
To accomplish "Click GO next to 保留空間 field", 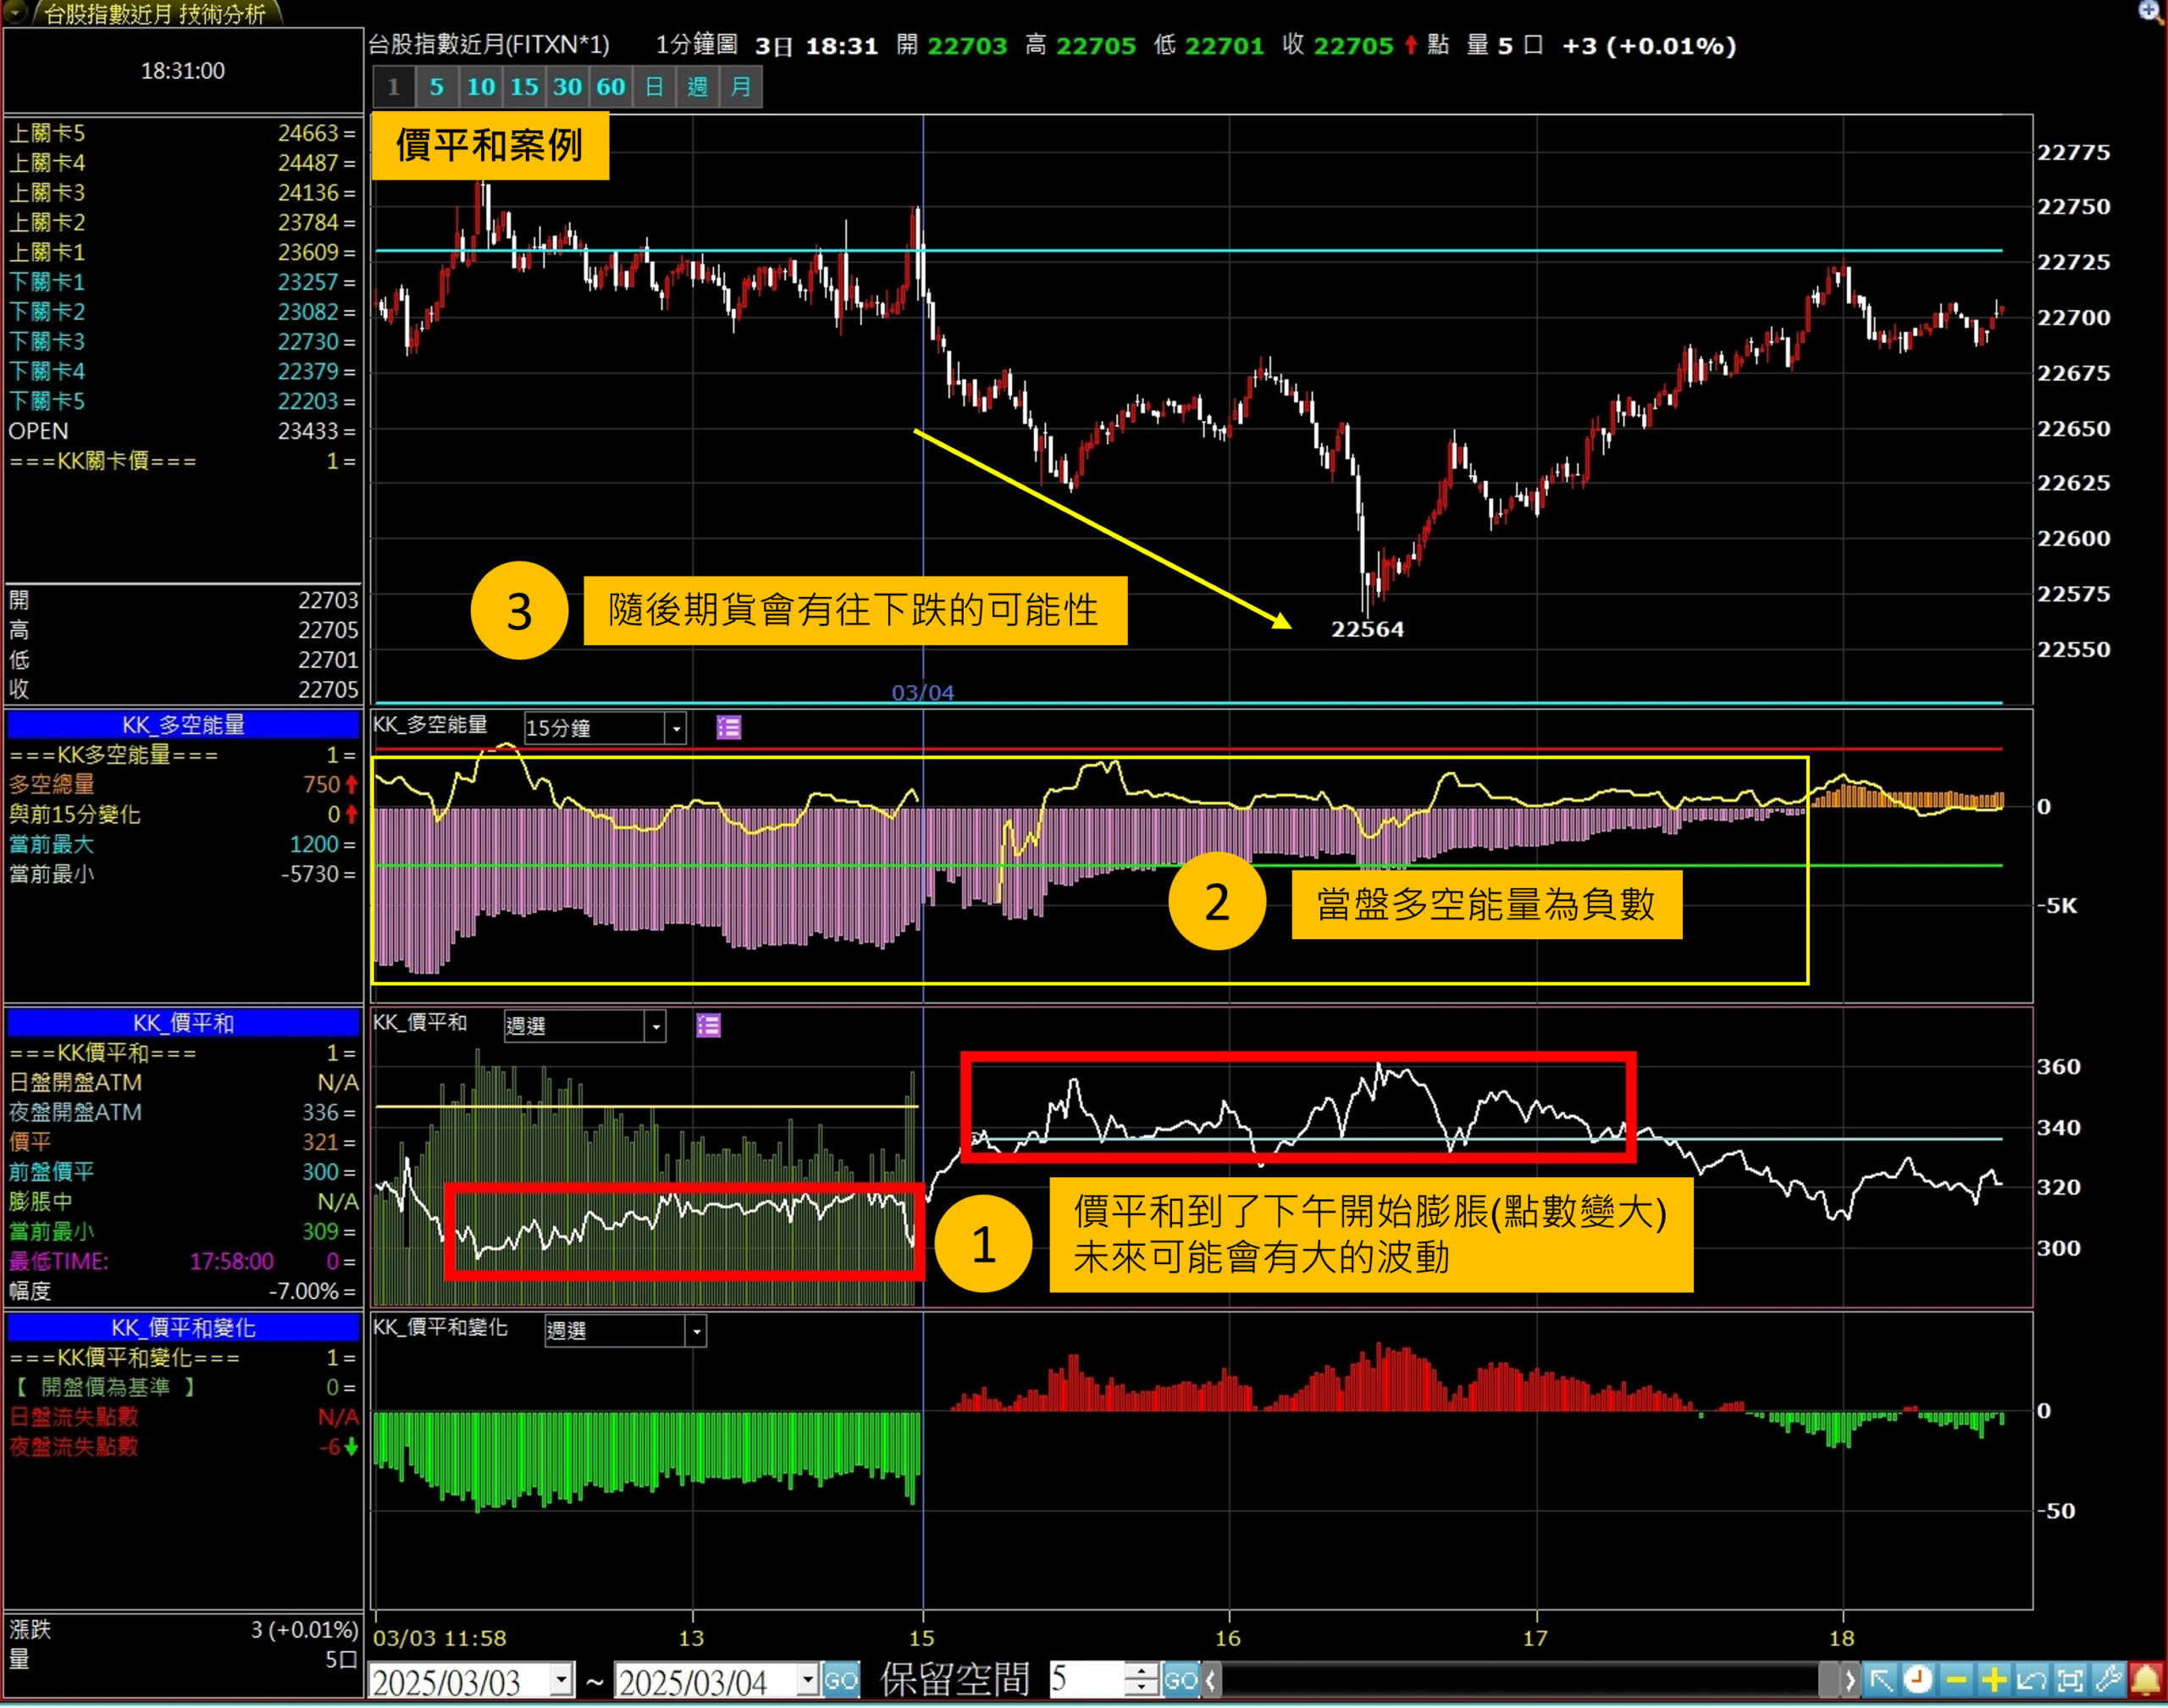I will 1181,1680.
